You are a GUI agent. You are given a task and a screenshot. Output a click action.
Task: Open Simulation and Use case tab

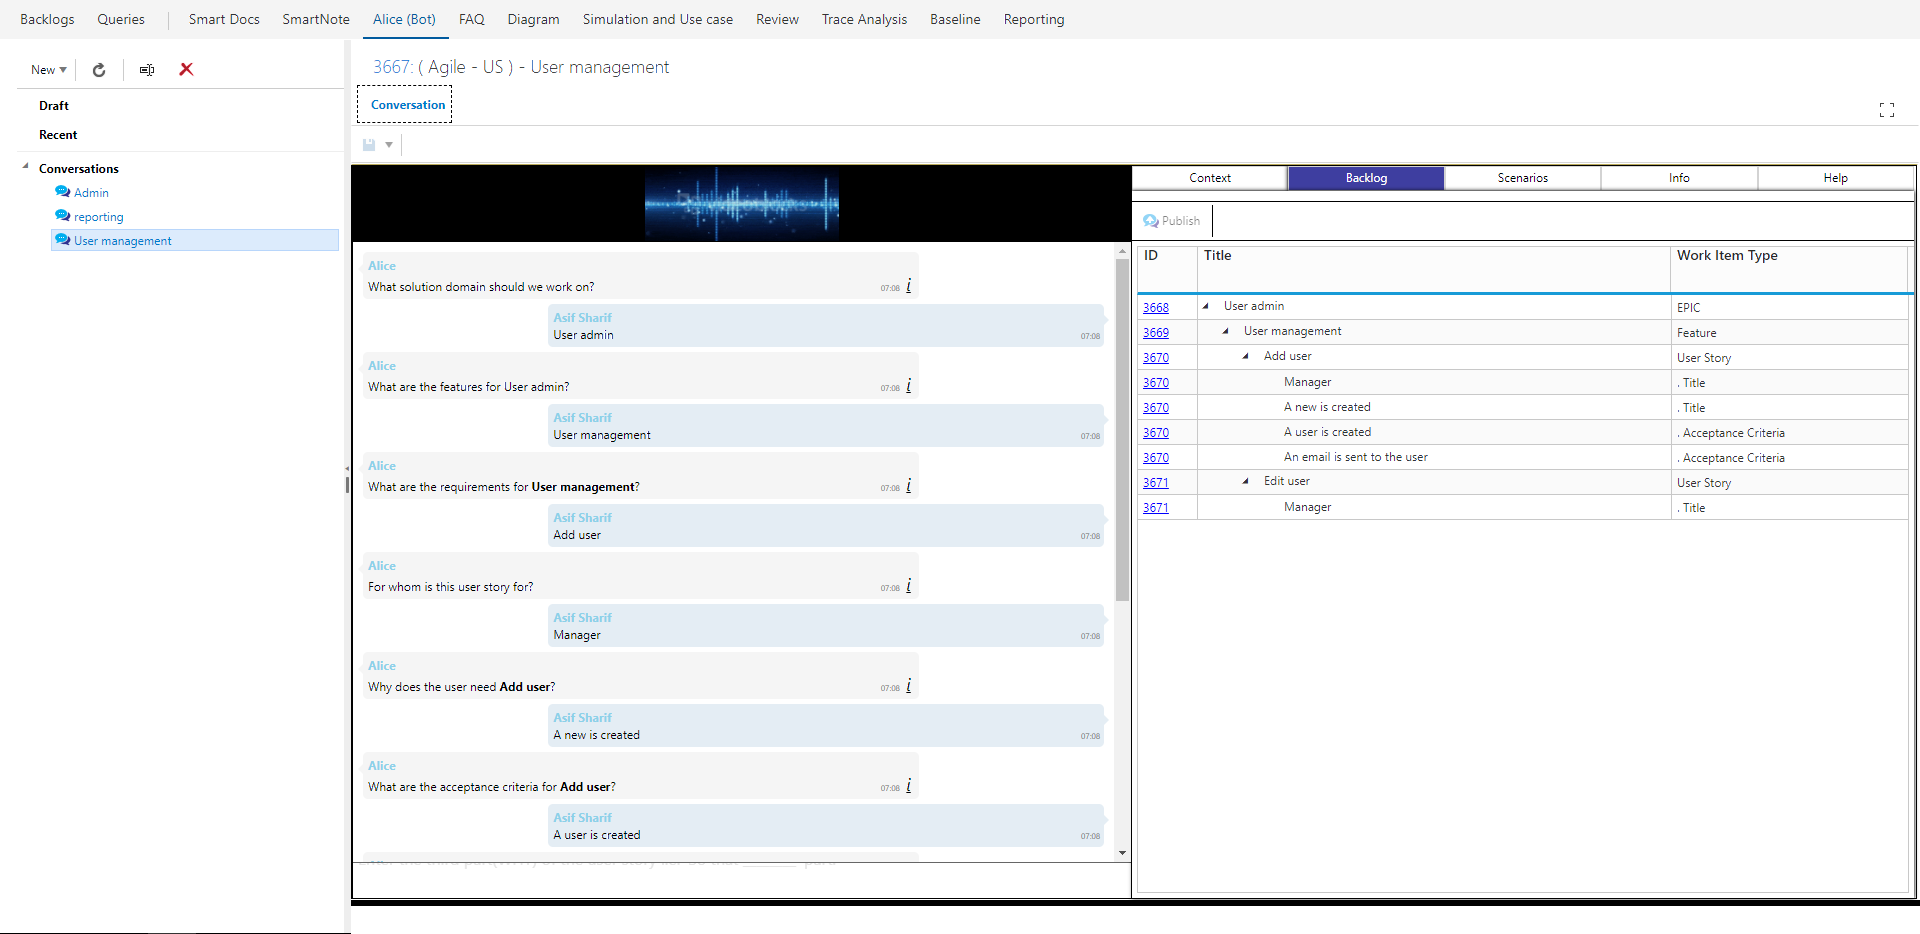click(x=658, y=19)
